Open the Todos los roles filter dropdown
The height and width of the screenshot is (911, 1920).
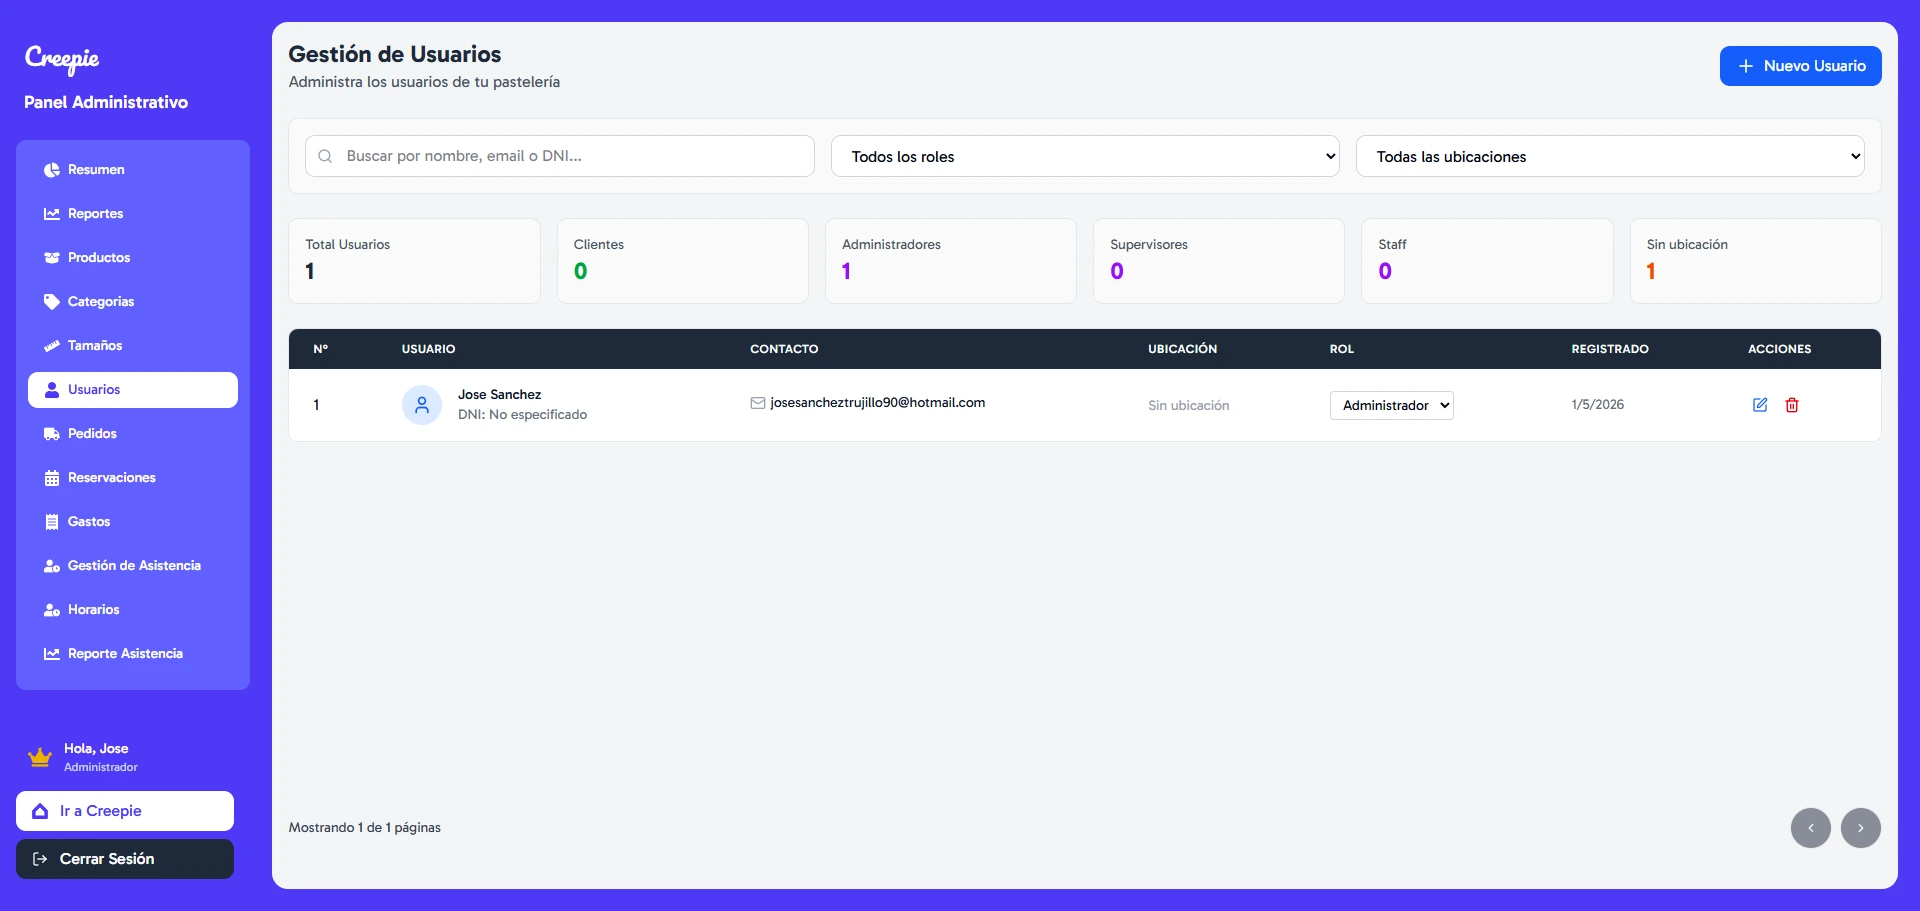pyautogui.click(x=1085, y=156)
